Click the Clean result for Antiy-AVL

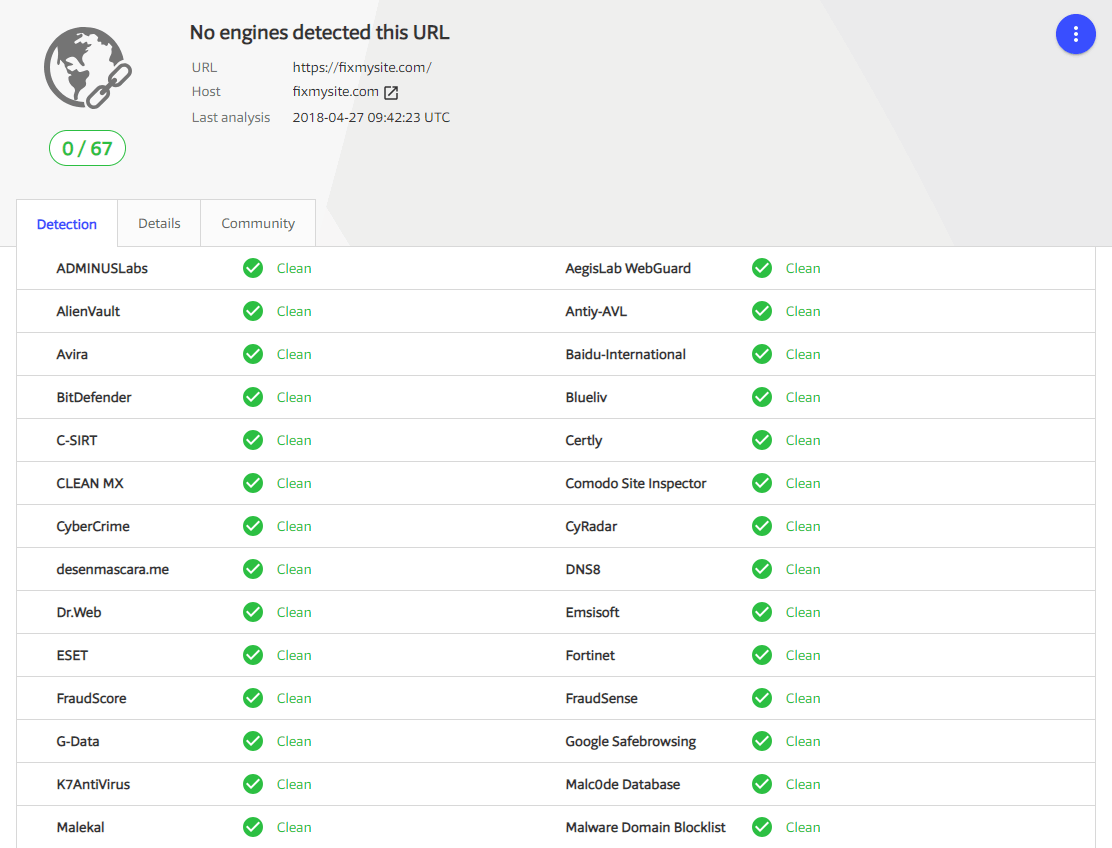pyautogui.click(x=803, y=311)
